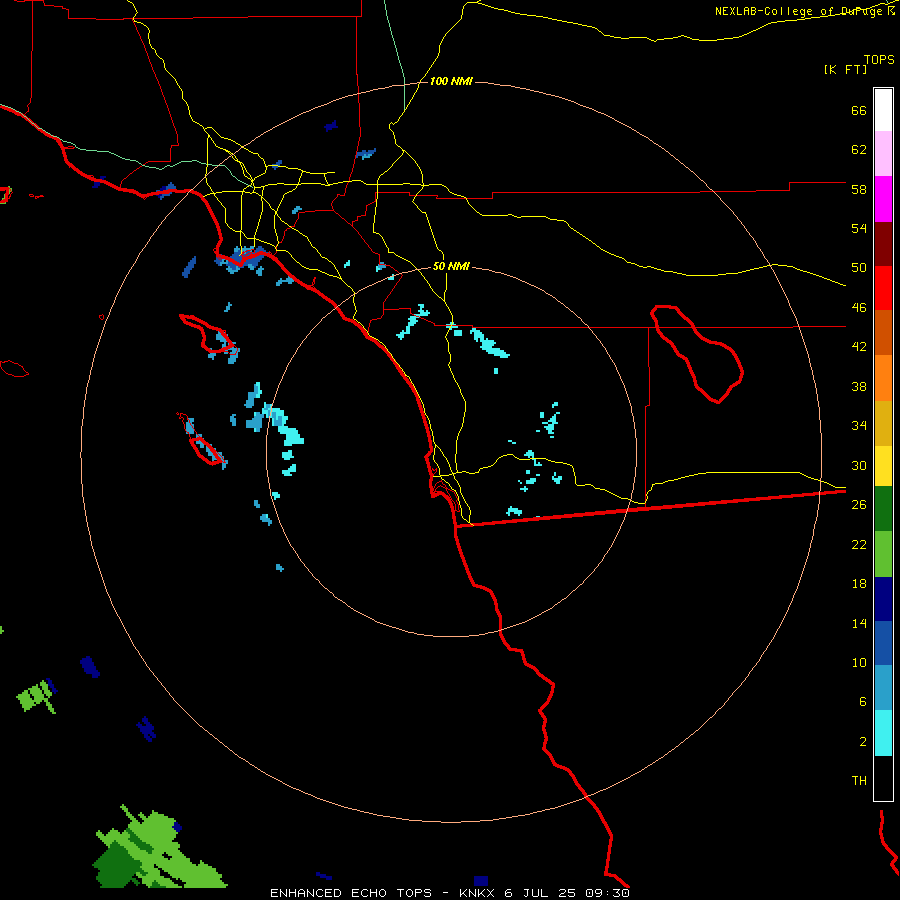Click the legend value 62
900x900 pixels.
coord(859,150)
